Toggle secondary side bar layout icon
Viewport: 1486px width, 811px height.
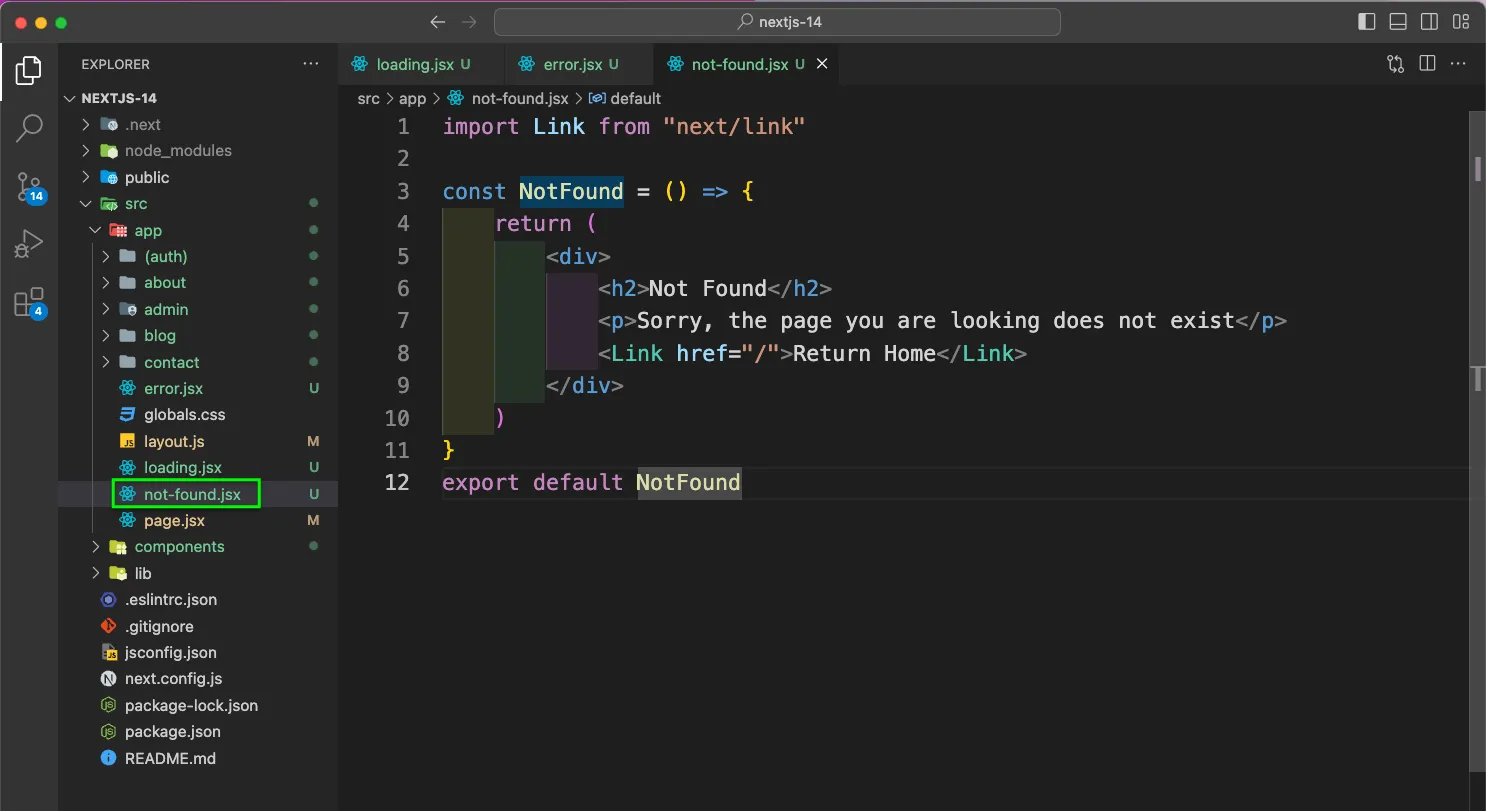click(x=1430, y=22)
